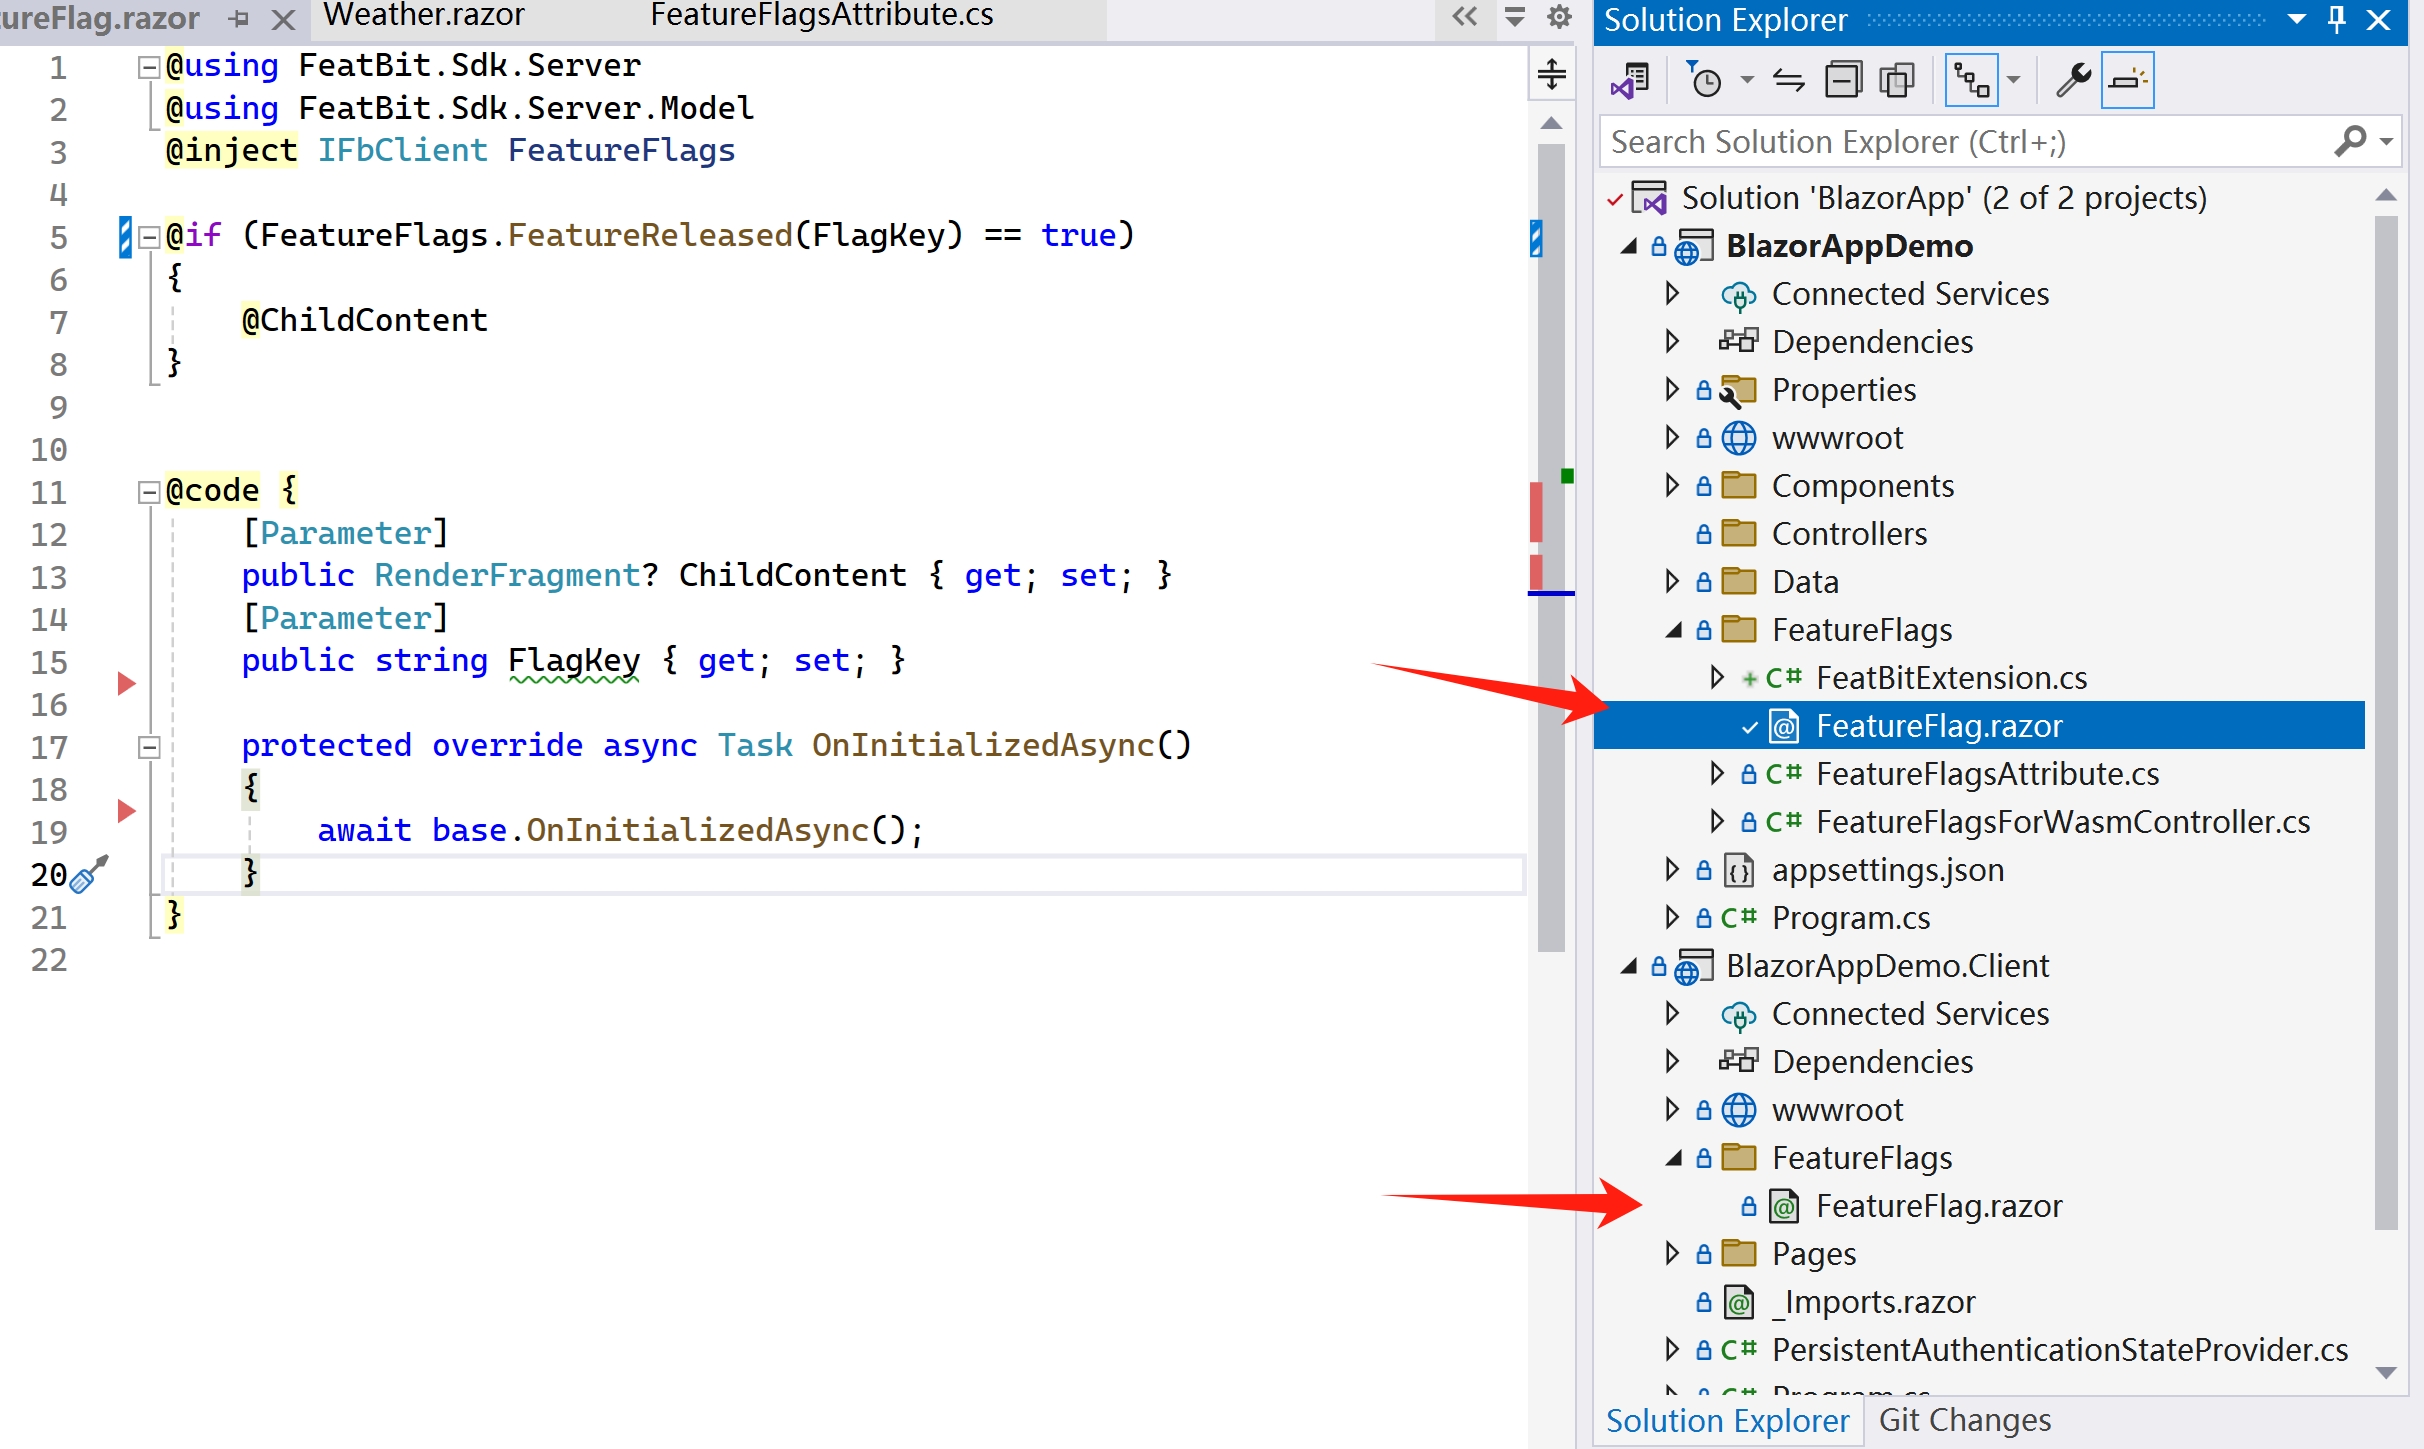Collapse the @if block on line 5
This screenshot has height=1449, width=2424.
click(148, 237)
